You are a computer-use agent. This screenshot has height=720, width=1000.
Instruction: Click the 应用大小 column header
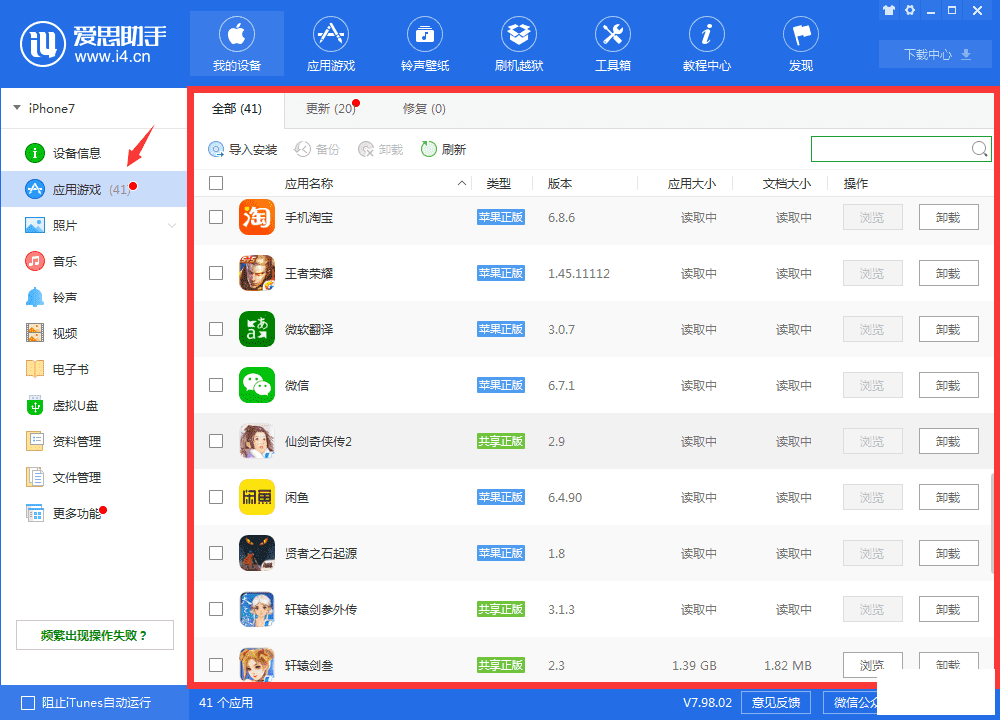click(691, 184)
